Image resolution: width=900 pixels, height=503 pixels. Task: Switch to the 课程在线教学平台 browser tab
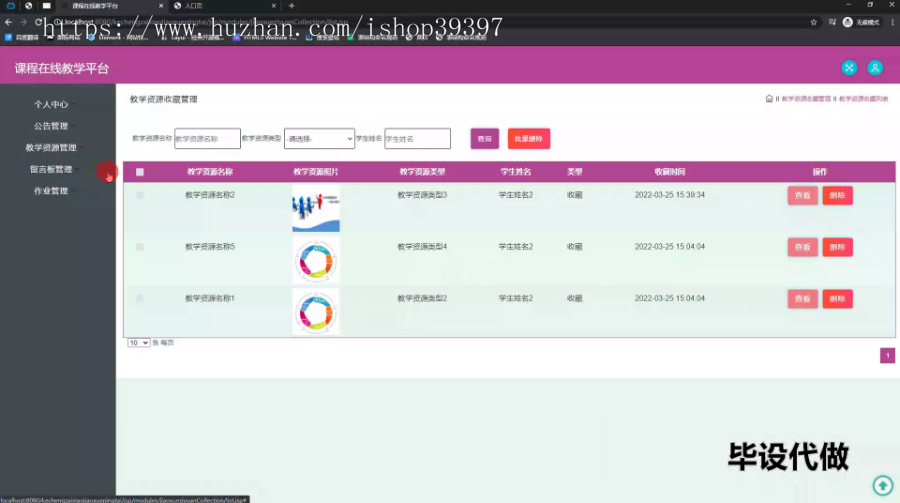point(112,6)
